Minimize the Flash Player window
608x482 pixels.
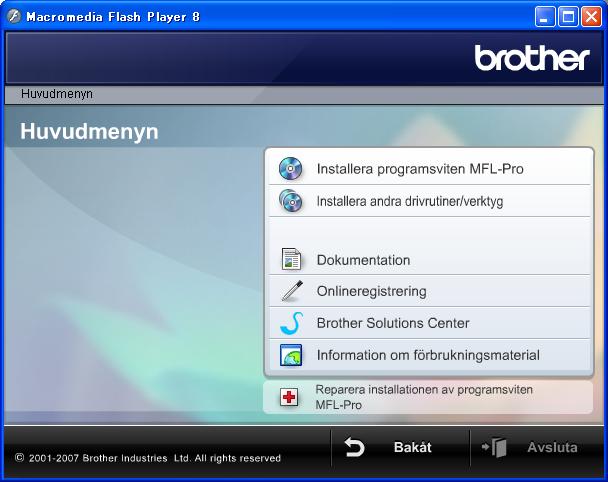coord(545,17)
